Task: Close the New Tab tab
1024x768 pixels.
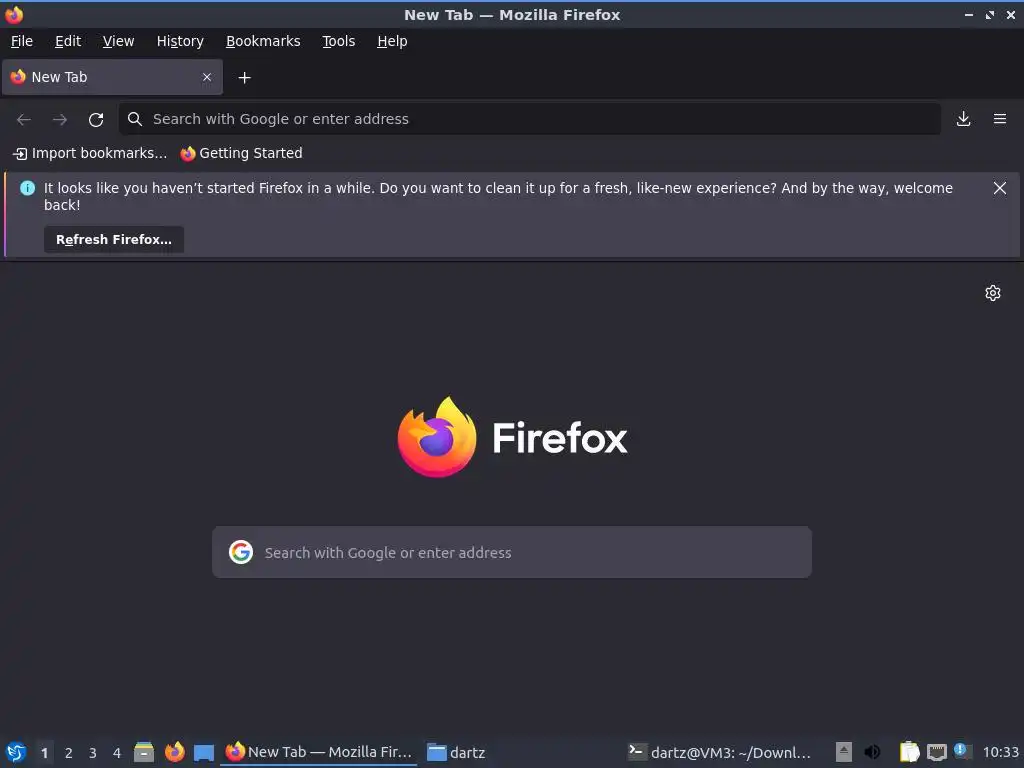Action: (x=207, y=77)
